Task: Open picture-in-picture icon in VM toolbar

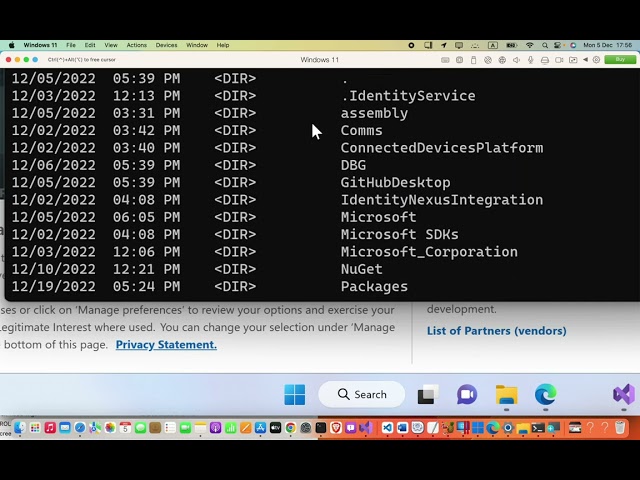Action: 573,60
